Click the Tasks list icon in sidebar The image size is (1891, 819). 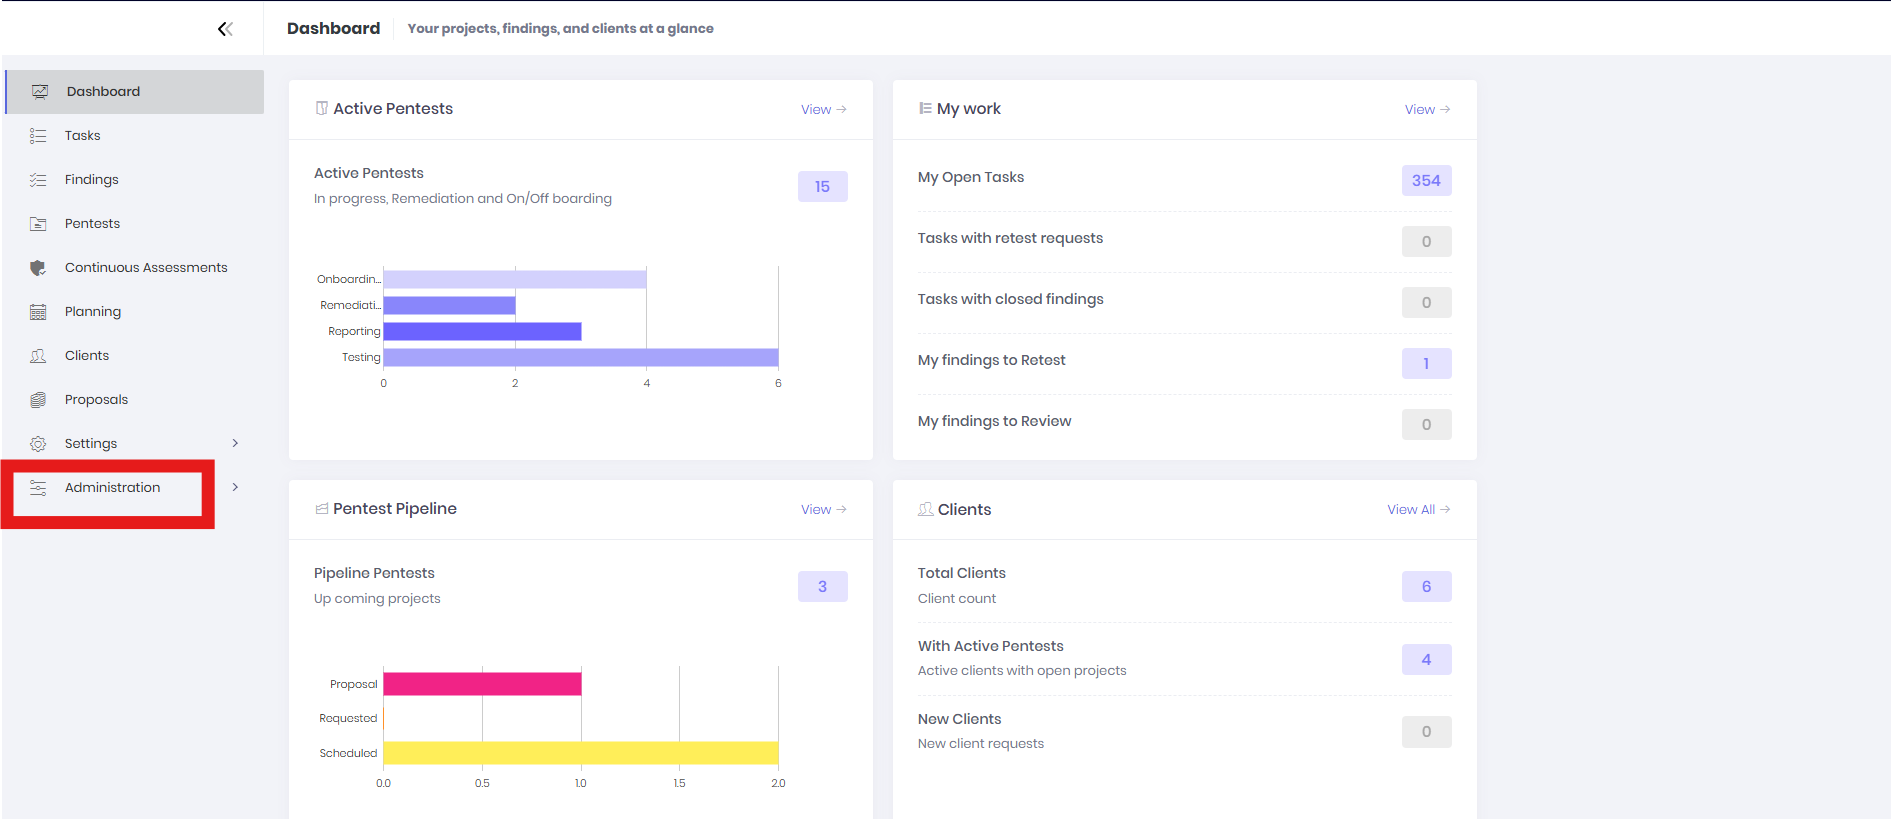point(38,136)
